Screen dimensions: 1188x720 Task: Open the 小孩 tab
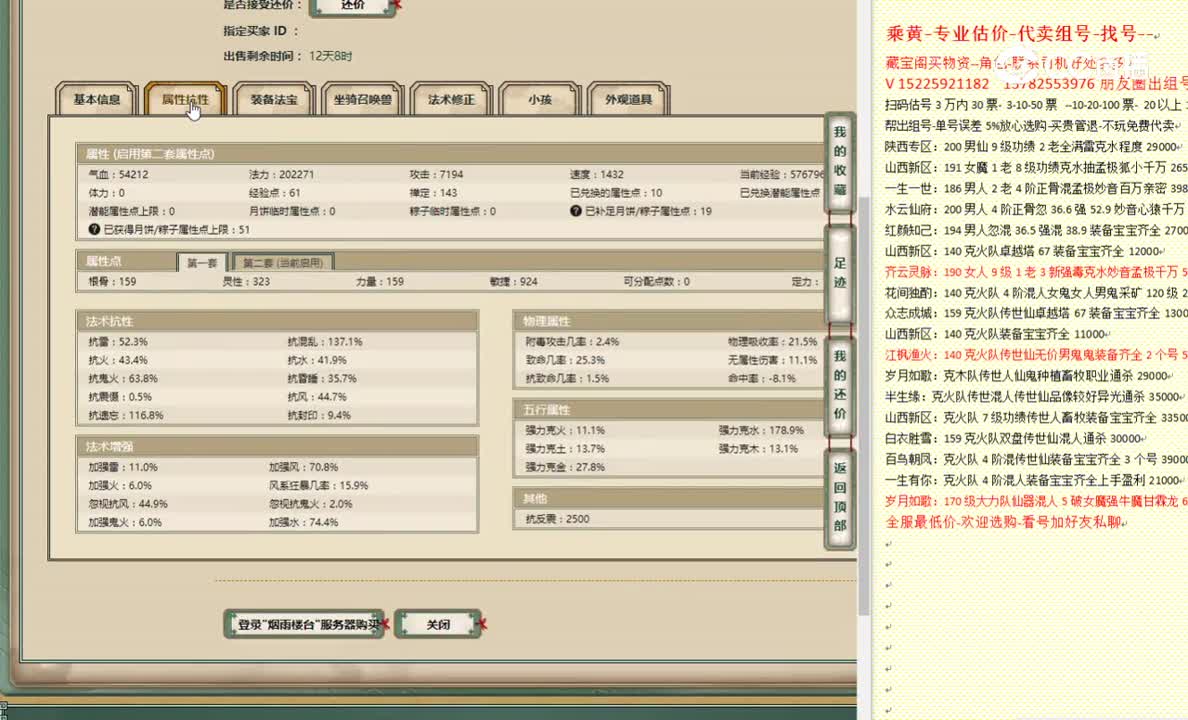[539, 99]
